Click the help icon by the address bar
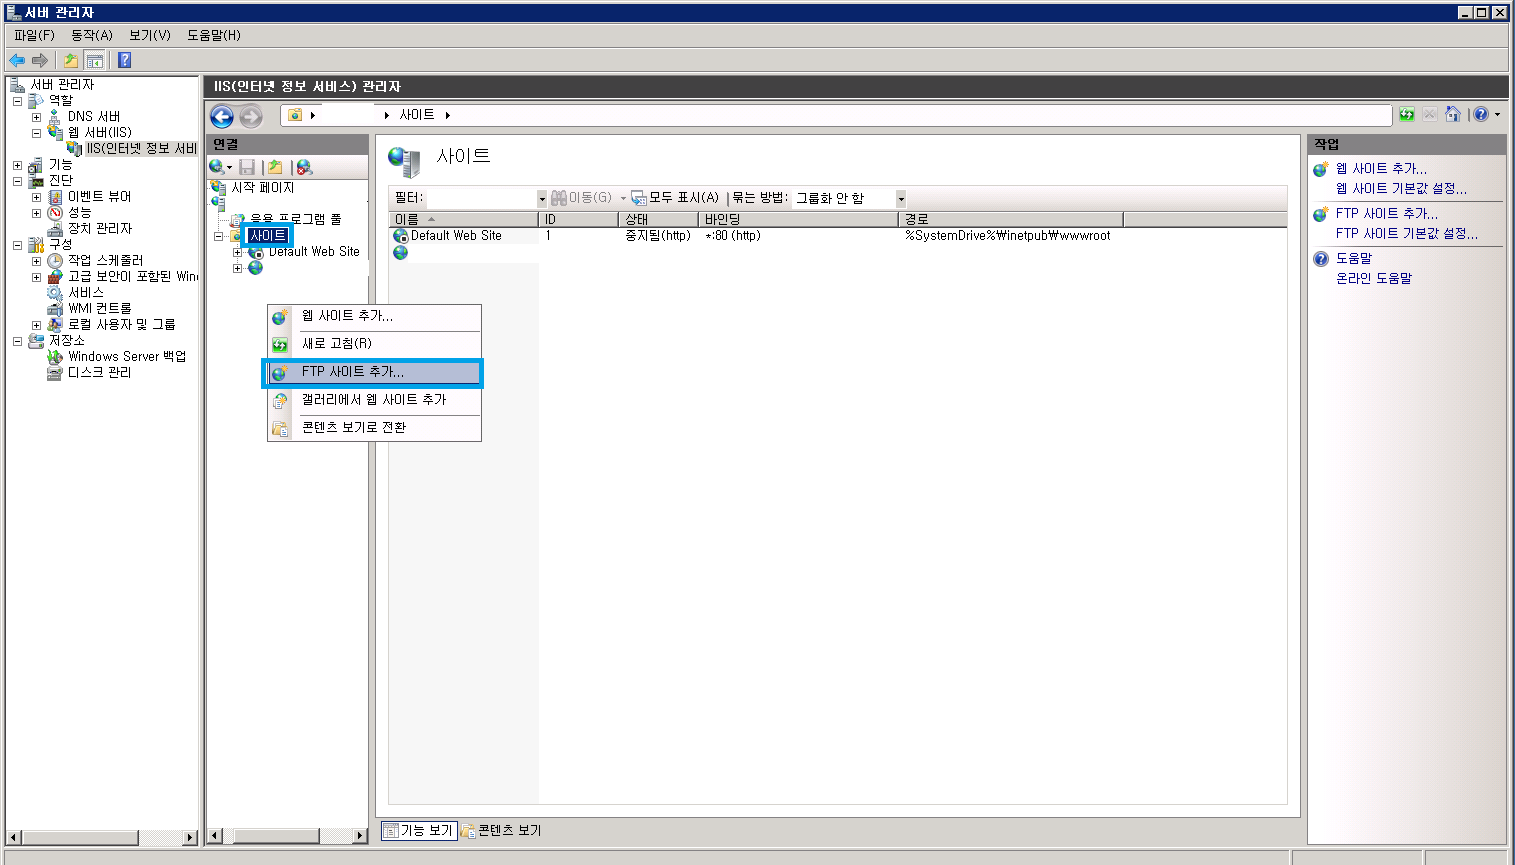 1481,115
